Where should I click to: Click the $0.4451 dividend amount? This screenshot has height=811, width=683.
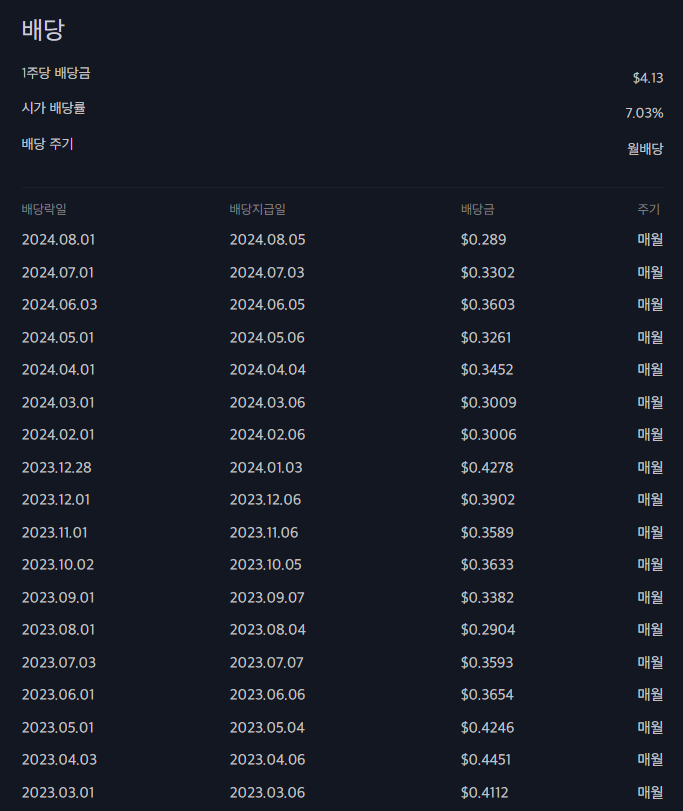tap(485, 760)
